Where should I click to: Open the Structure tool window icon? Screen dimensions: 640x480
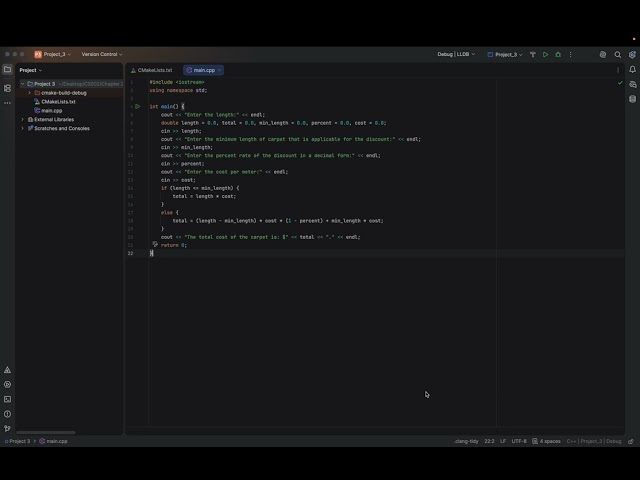[x=7, y=88]
